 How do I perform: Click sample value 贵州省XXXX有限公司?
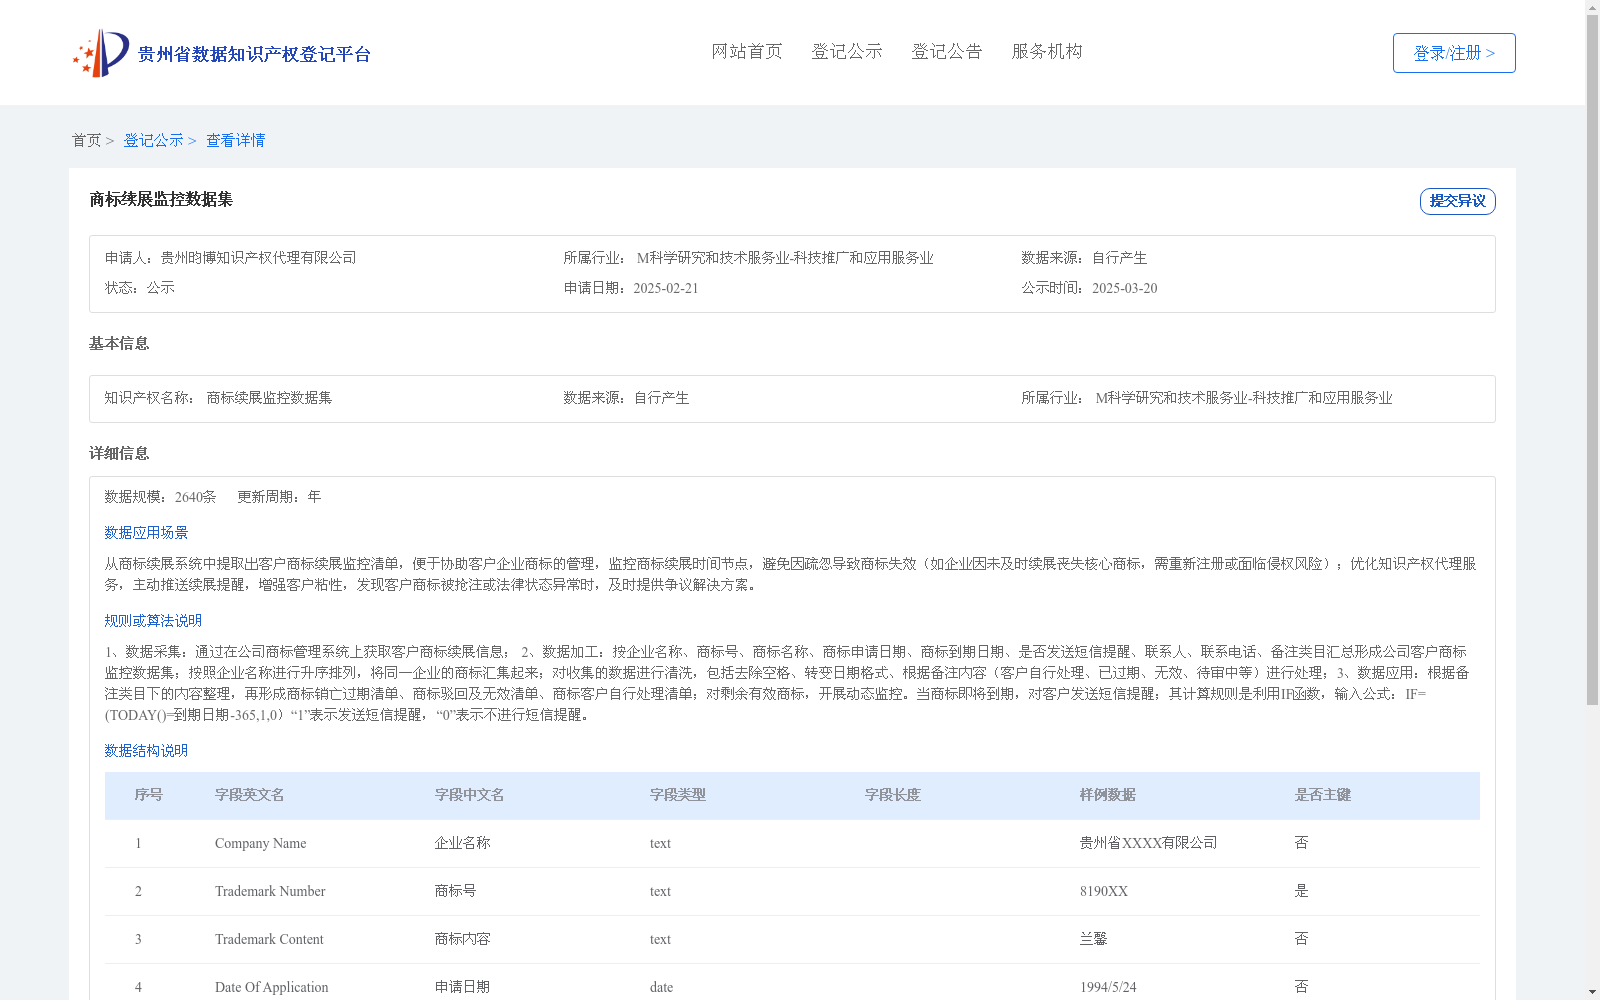pyautogui.click(x=1149, y=843)
